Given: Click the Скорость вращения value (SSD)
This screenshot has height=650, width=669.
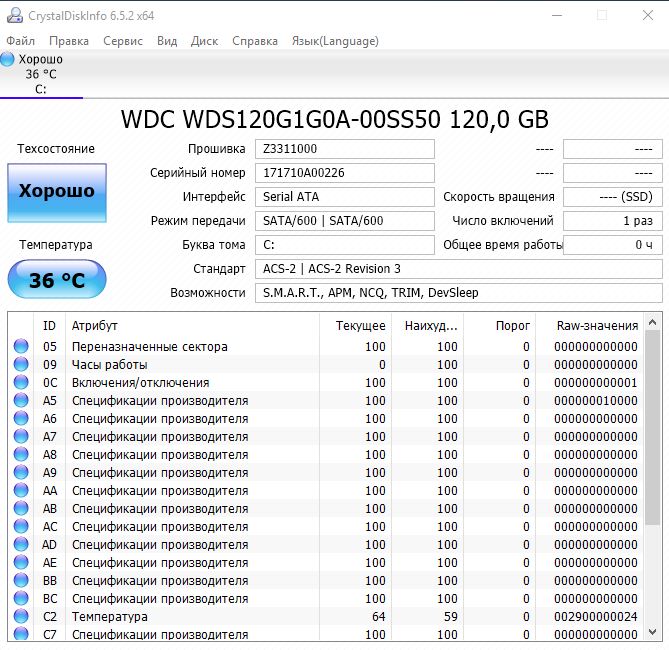Looking at the screenshot, I should (x=613, y=197).
